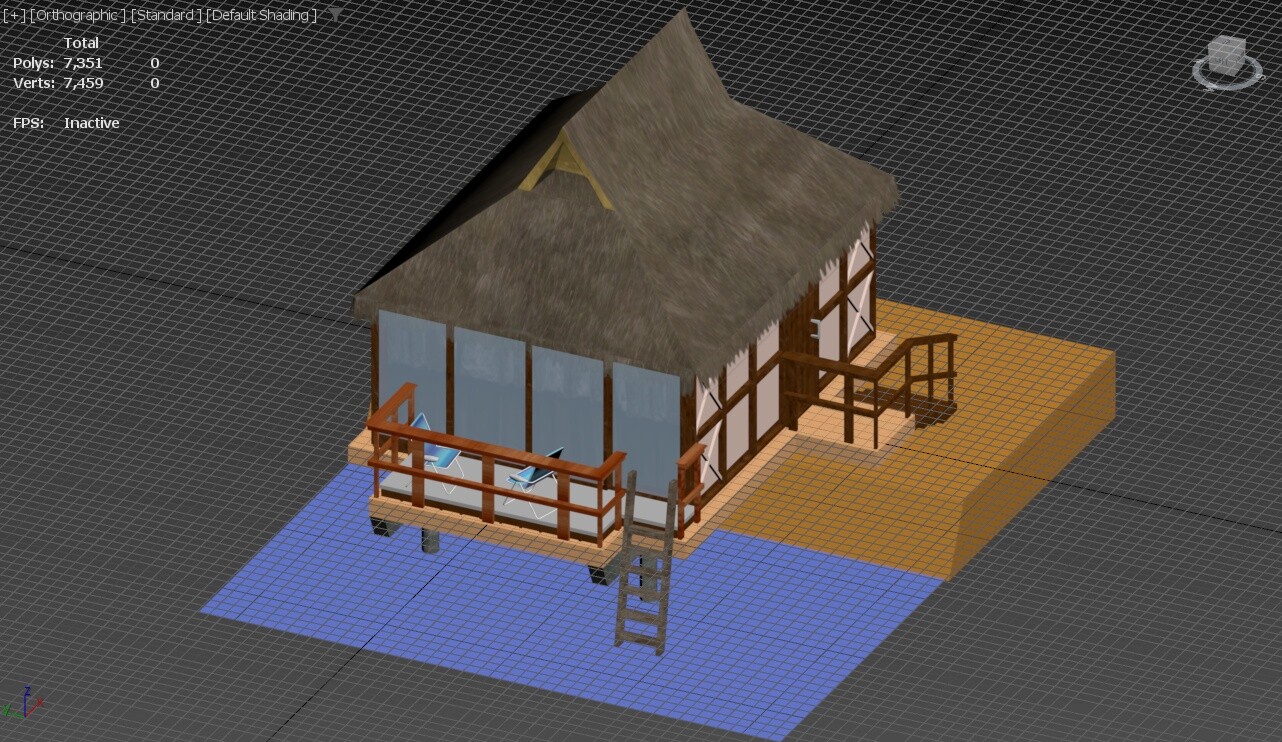Click the green Y axis of the tripod
The height and width of the screenshot is (742, 1282).
tap(10, 711)
